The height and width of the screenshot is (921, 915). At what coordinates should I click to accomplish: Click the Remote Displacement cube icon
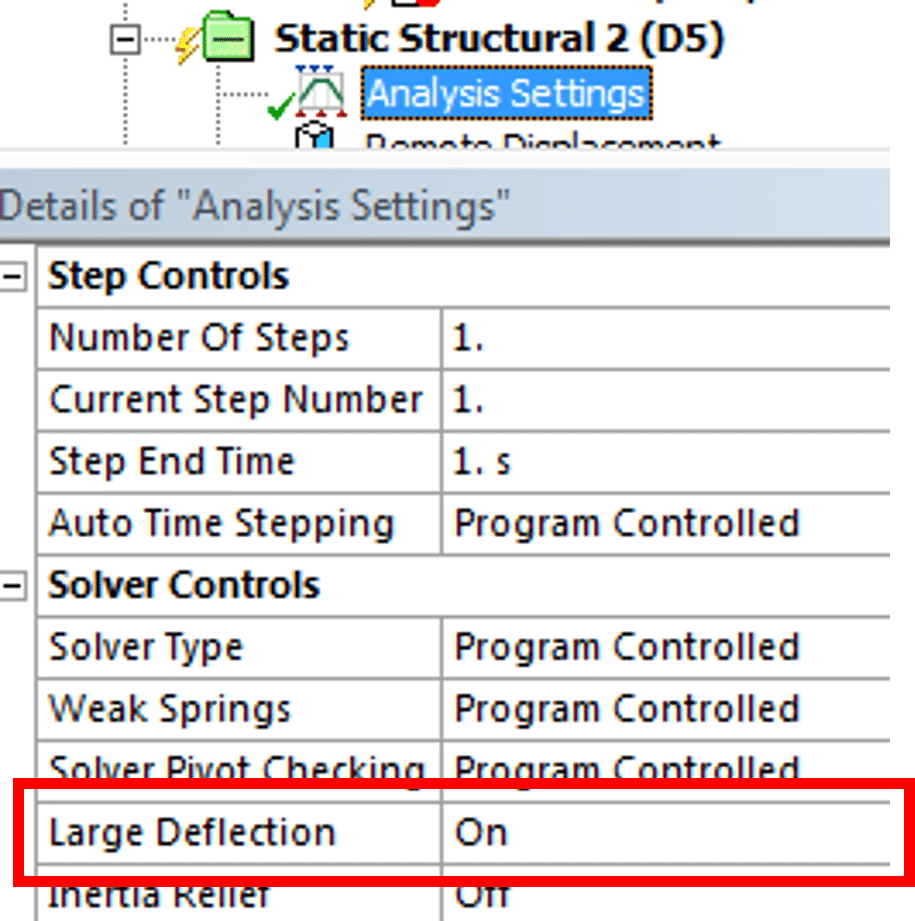(314, 135)
